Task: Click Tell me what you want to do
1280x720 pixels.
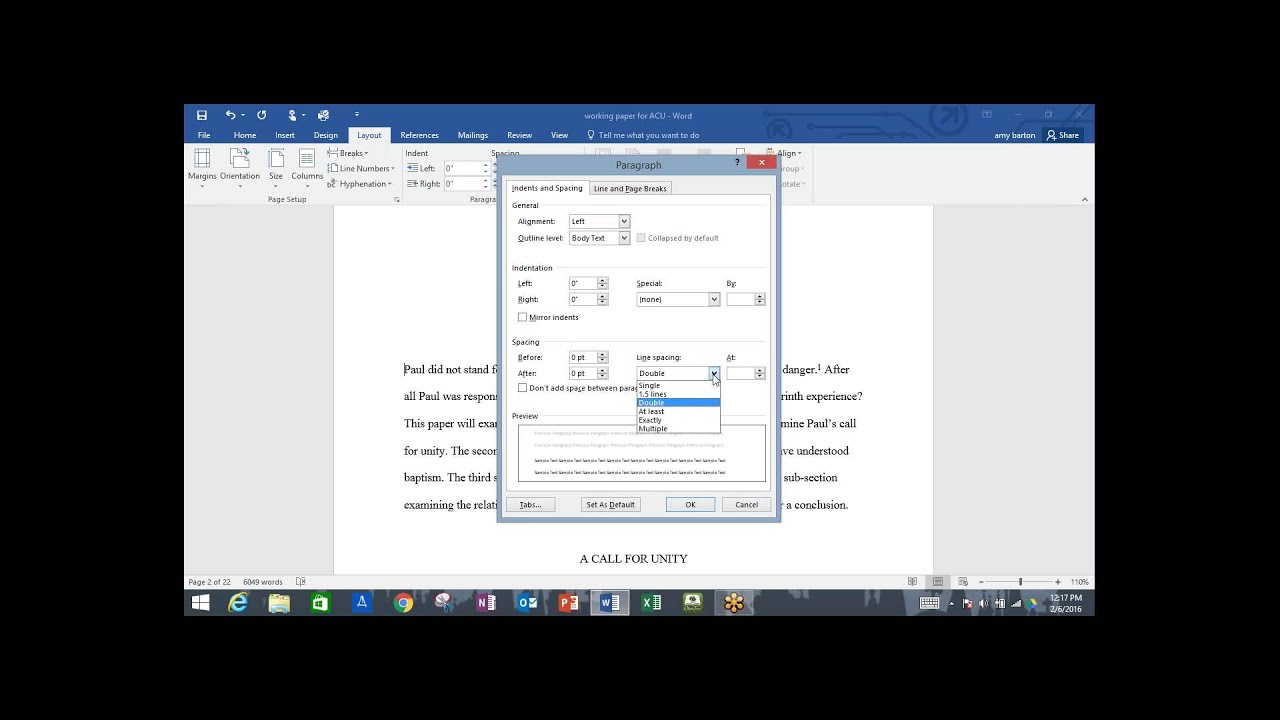Action: coord(643,135)
